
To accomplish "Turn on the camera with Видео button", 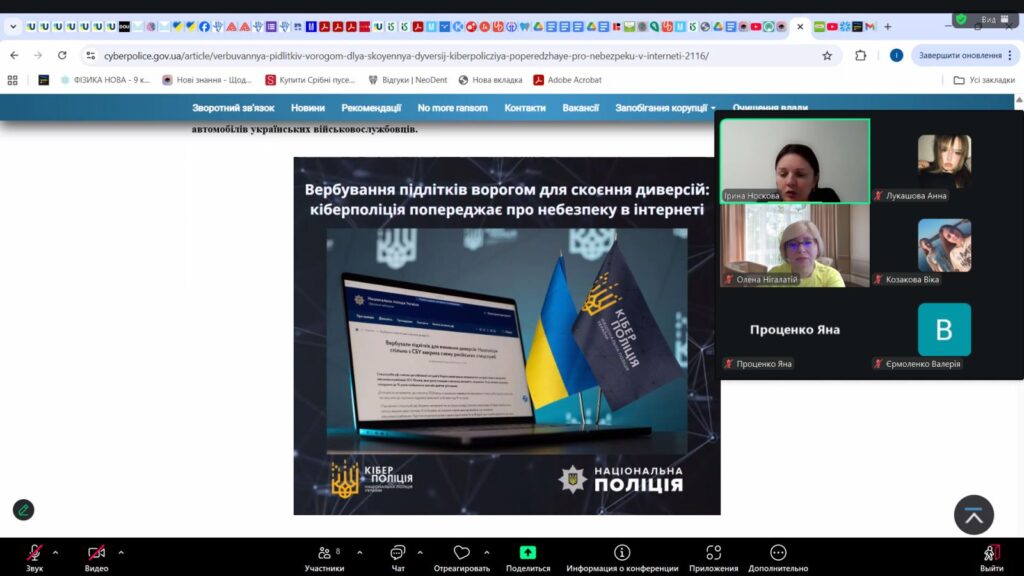I will pos(96,553).
